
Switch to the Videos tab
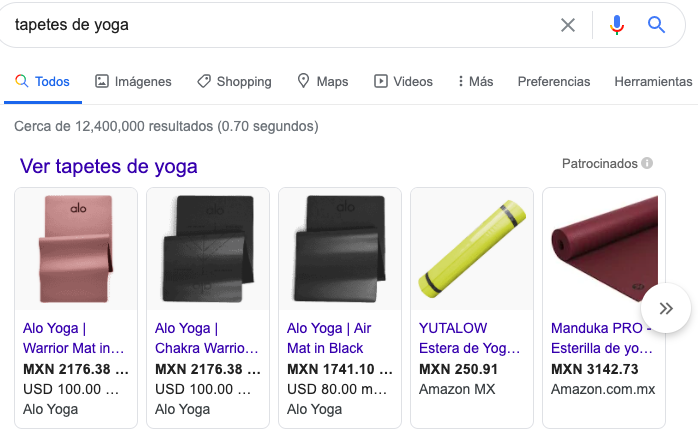pos(403,81)
